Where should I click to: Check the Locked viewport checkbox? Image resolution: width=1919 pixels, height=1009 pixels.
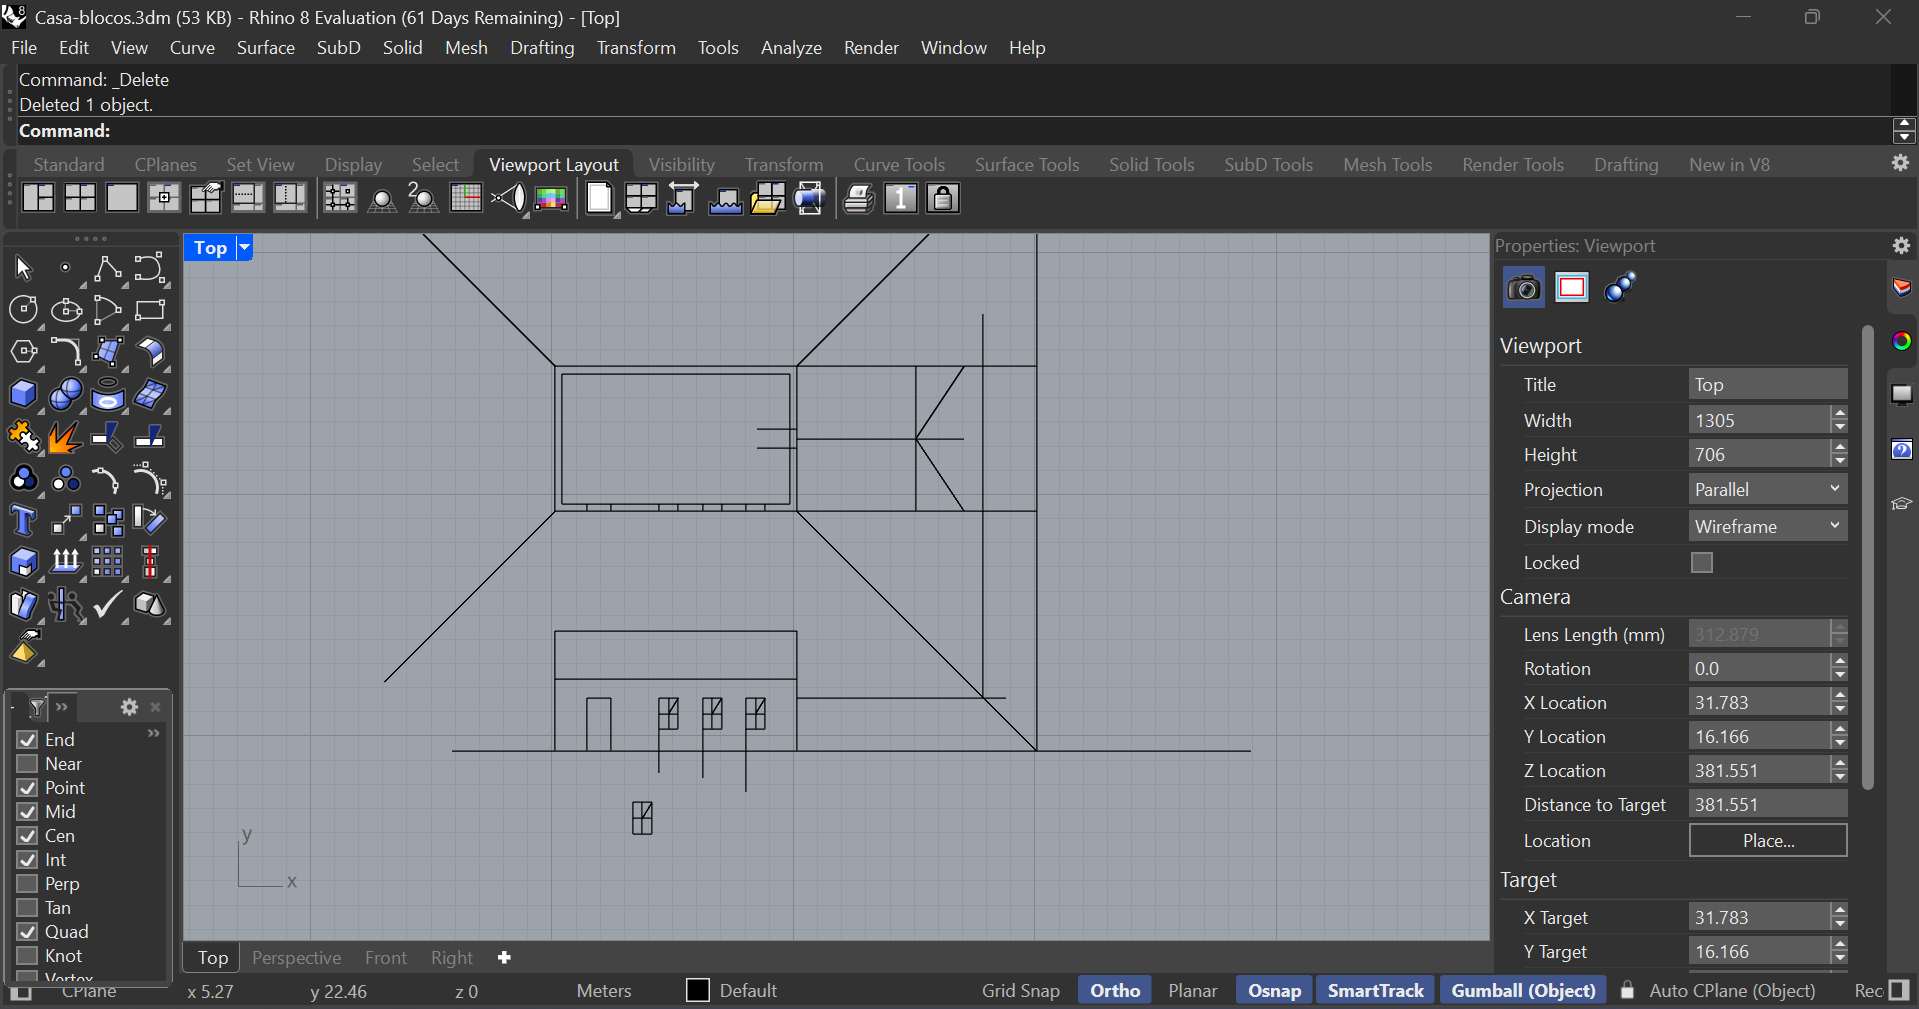(1701, 563)
